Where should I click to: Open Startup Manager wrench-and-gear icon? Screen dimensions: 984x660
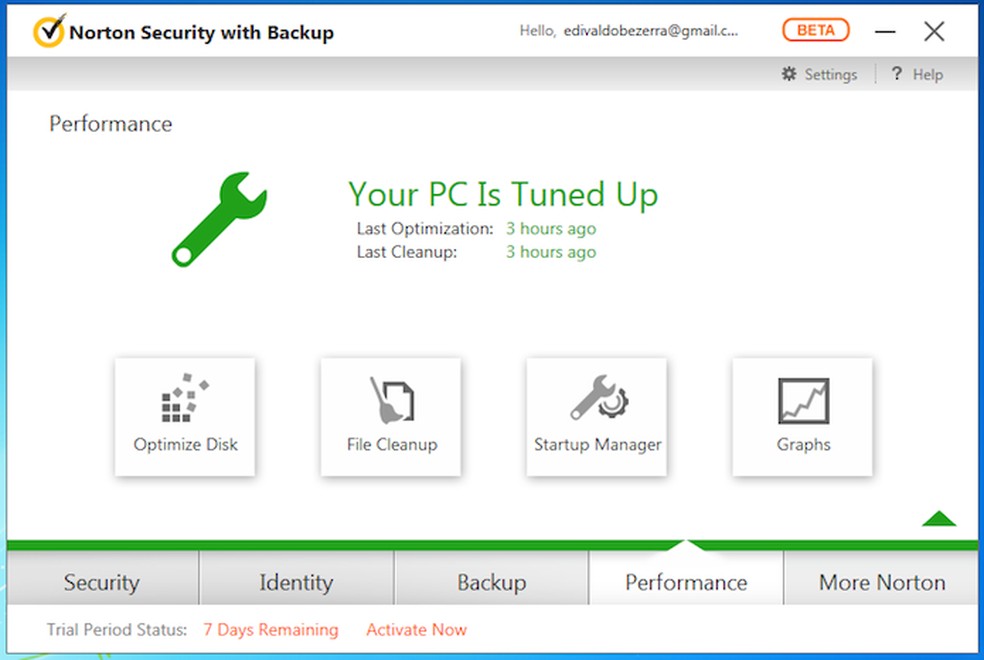point(598,400)
